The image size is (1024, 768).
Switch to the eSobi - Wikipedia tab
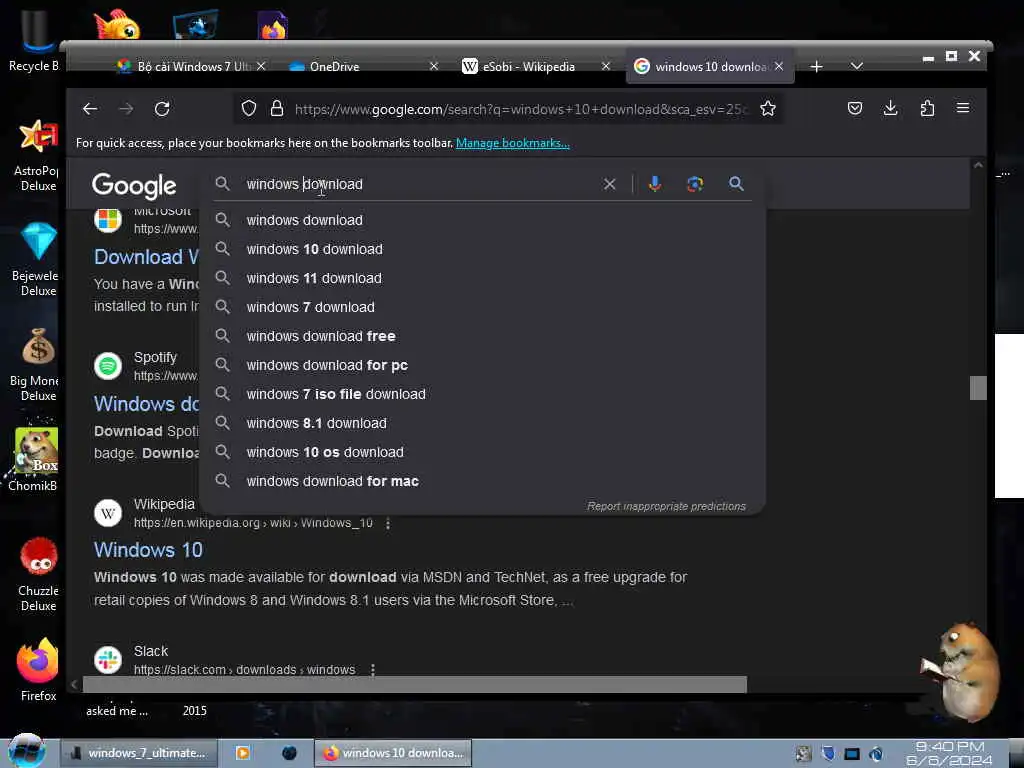[x=536, y=66]
